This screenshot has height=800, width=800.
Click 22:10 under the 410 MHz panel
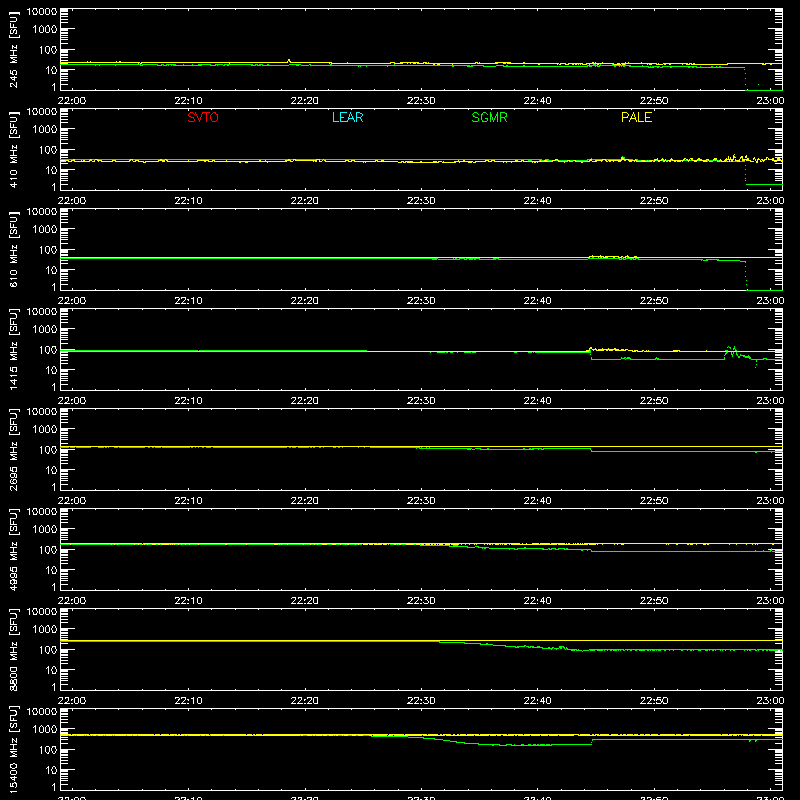[x=188, y=201]
